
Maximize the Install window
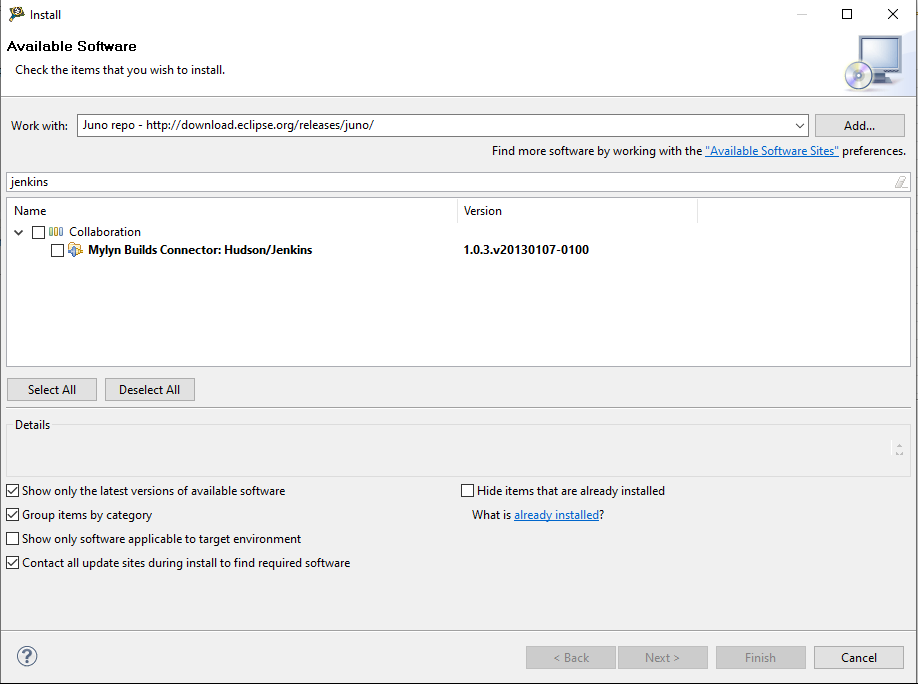847,14
